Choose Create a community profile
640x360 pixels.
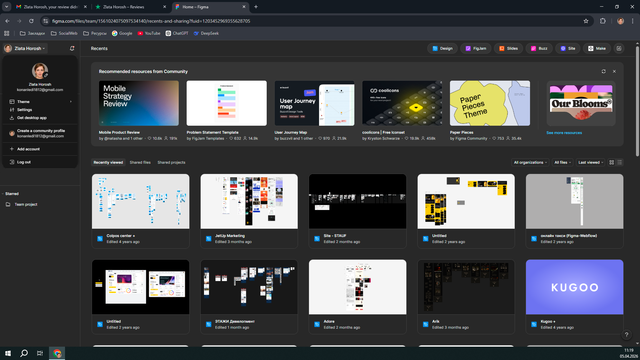(40, 133)
